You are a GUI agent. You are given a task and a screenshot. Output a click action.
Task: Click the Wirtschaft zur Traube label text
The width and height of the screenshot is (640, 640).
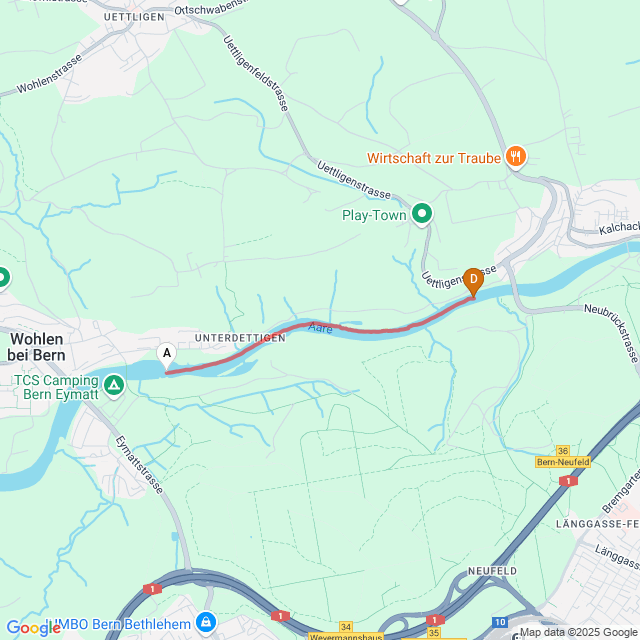coord(433,158)
